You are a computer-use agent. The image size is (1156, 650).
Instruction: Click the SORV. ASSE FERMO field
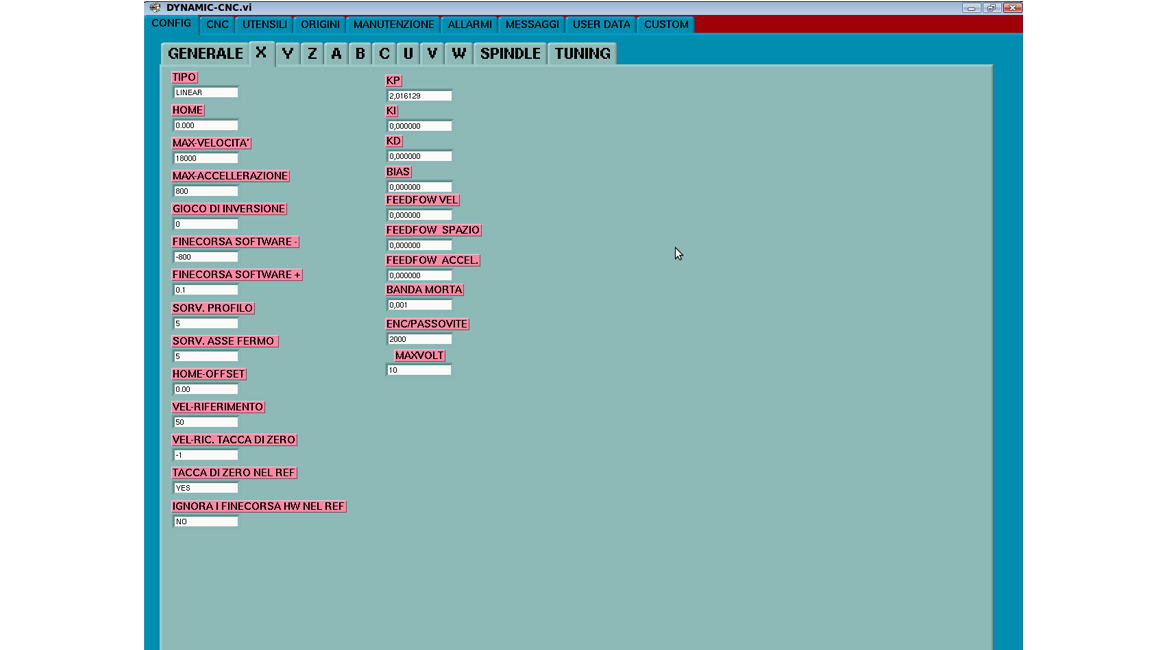click(x=206, y=356)
